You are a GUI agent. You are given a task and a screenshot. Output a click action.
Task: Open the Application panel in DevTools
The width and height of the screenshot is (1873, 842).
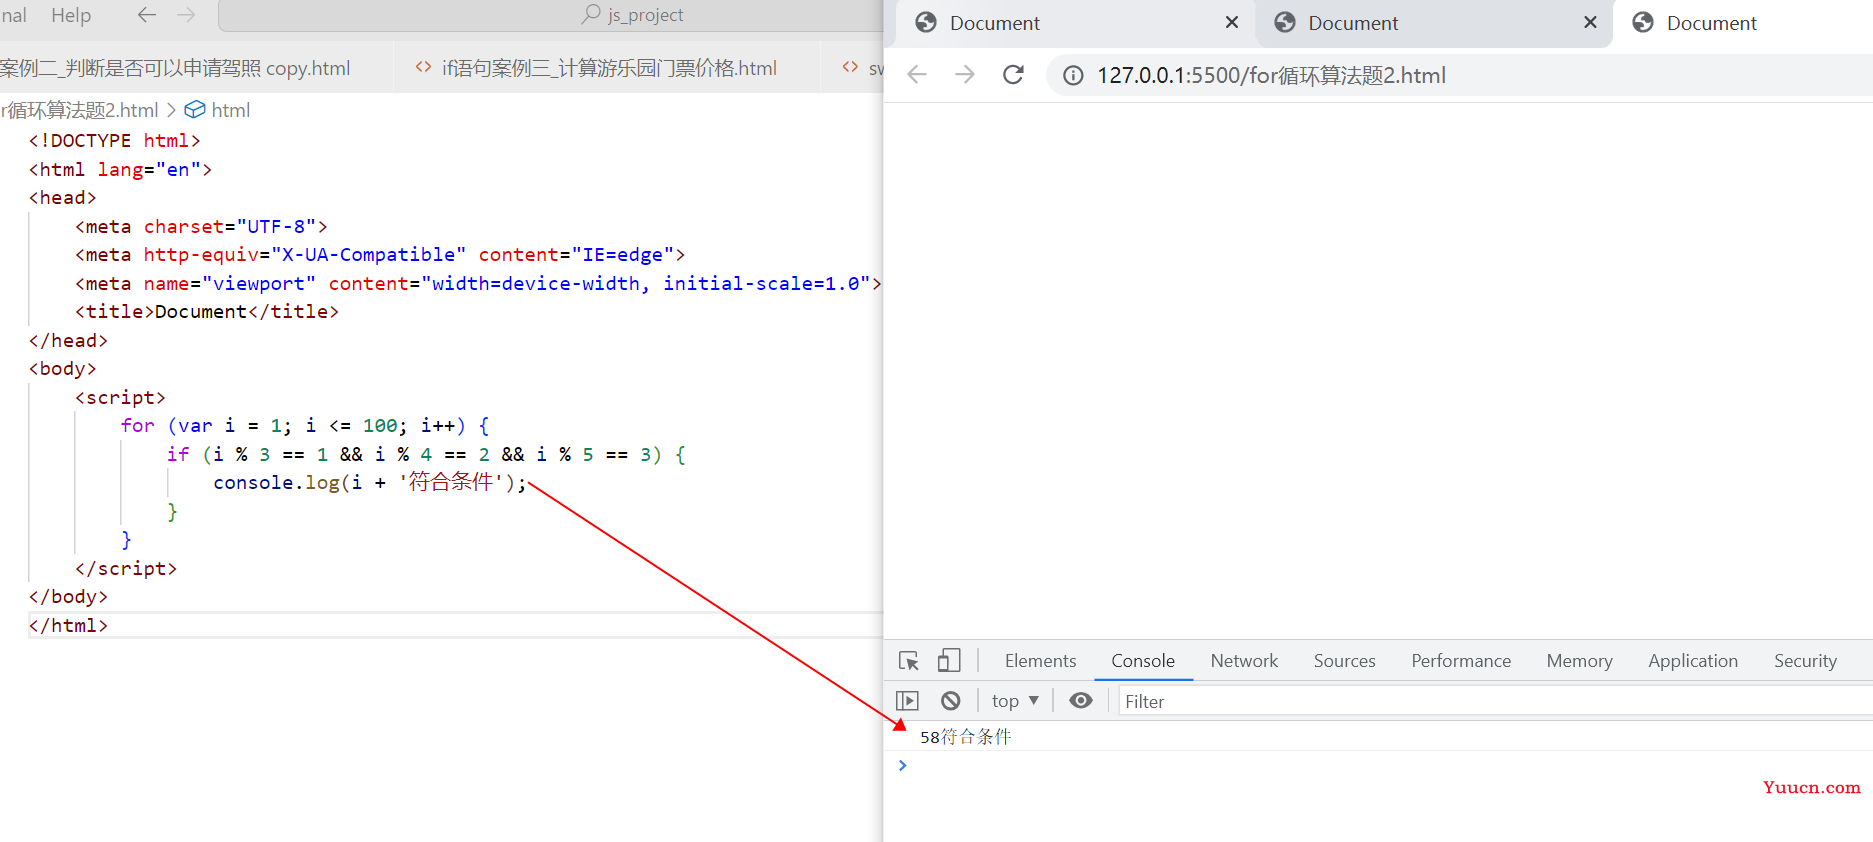point(1693,661)
